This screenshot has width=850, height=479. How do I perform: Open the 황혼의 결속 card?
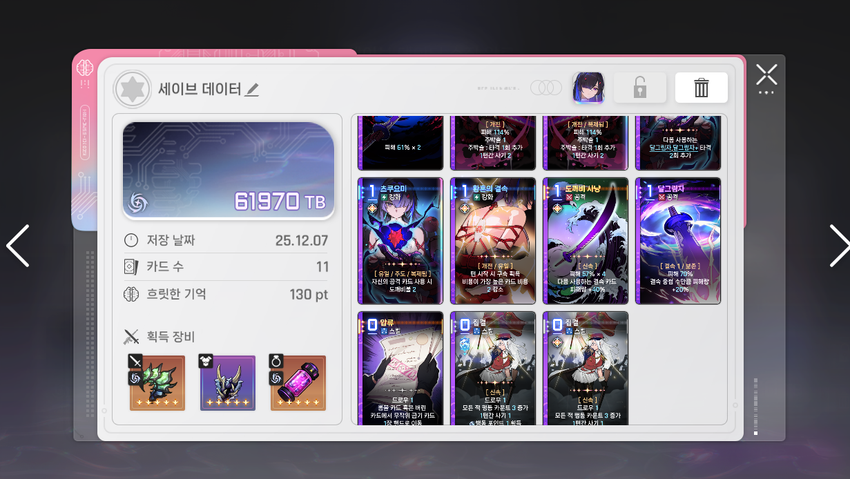[x=493, y=241]
